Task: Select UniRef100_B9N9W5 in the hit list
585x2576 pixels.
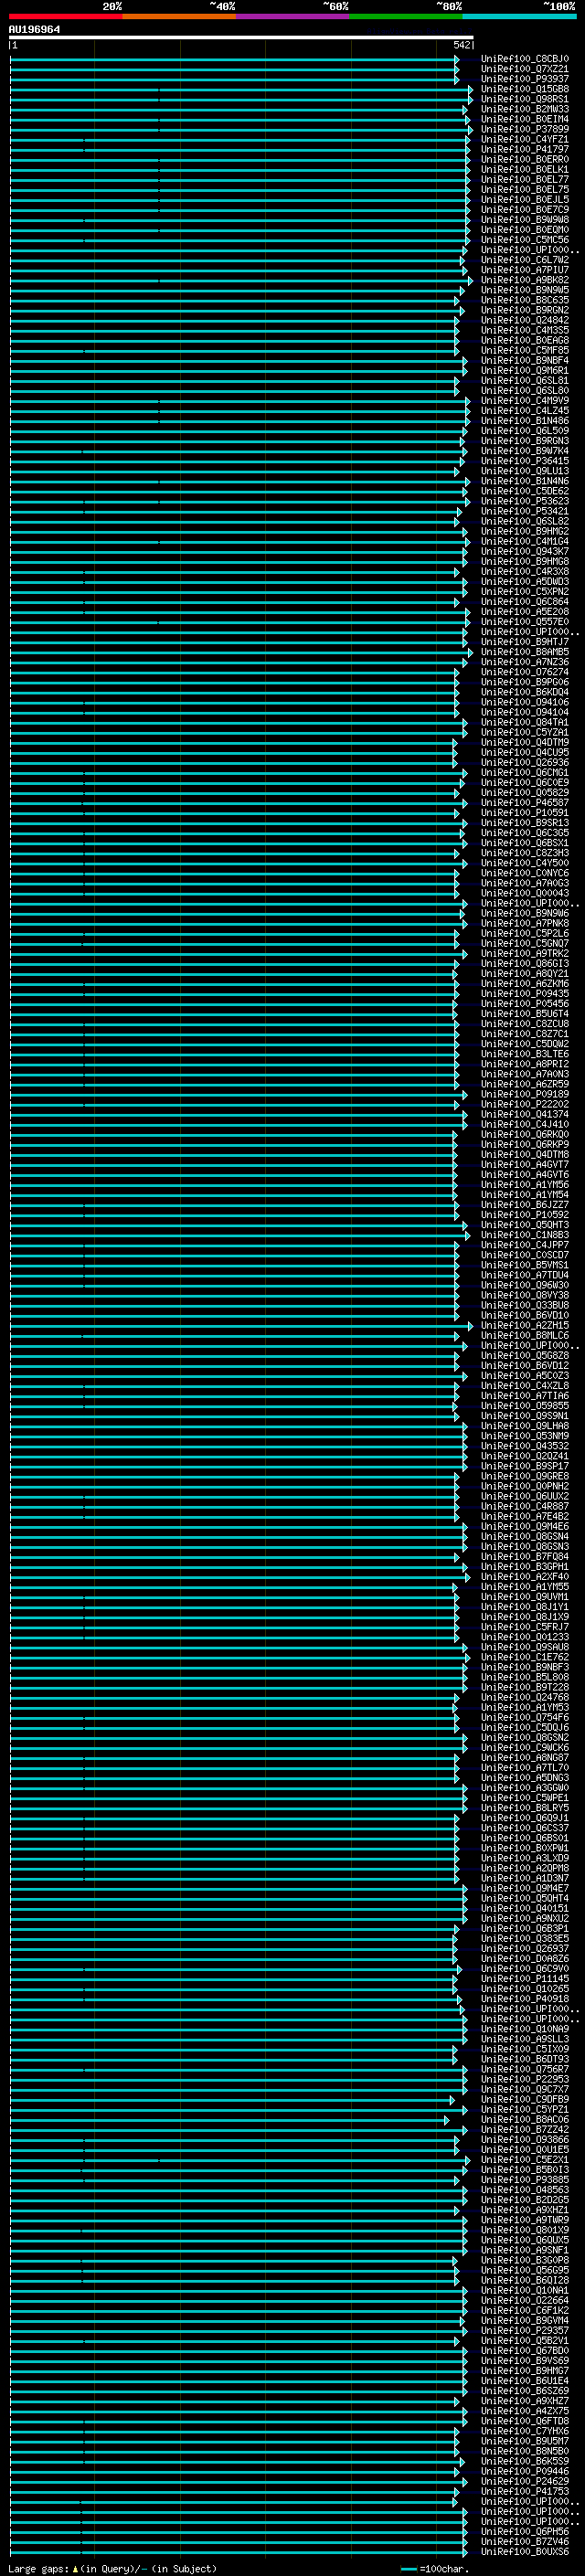Action: pos(525,290)
